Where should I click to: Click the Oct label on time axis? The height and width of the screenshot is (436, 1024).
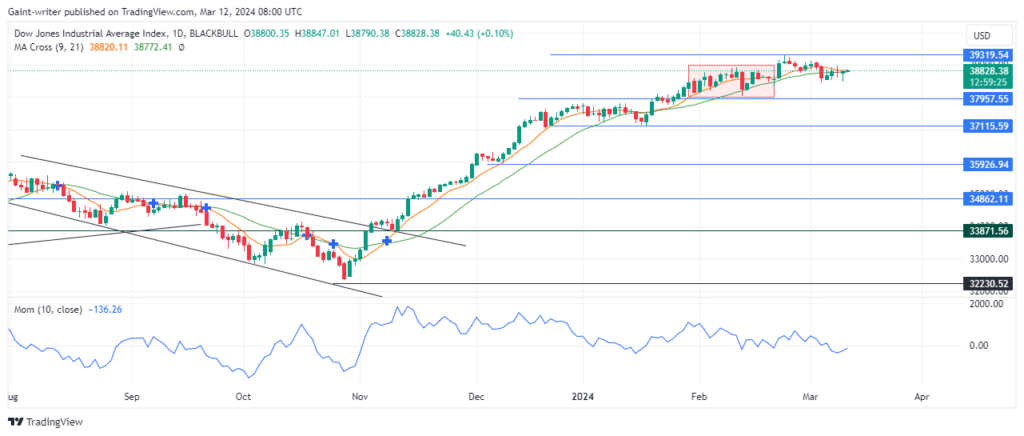pyautogui.click(x=244, y=396)
